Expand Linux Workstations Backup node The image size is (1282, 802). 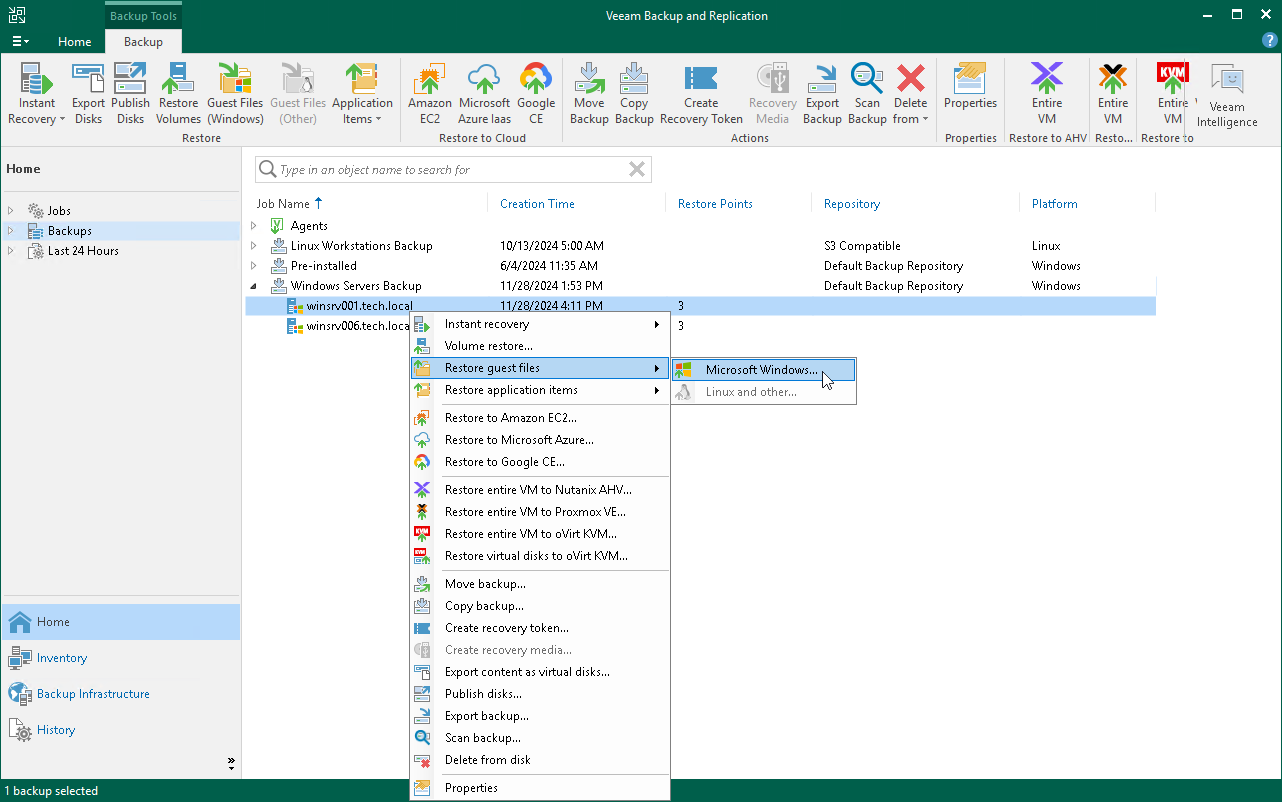[x=254, y=246]
